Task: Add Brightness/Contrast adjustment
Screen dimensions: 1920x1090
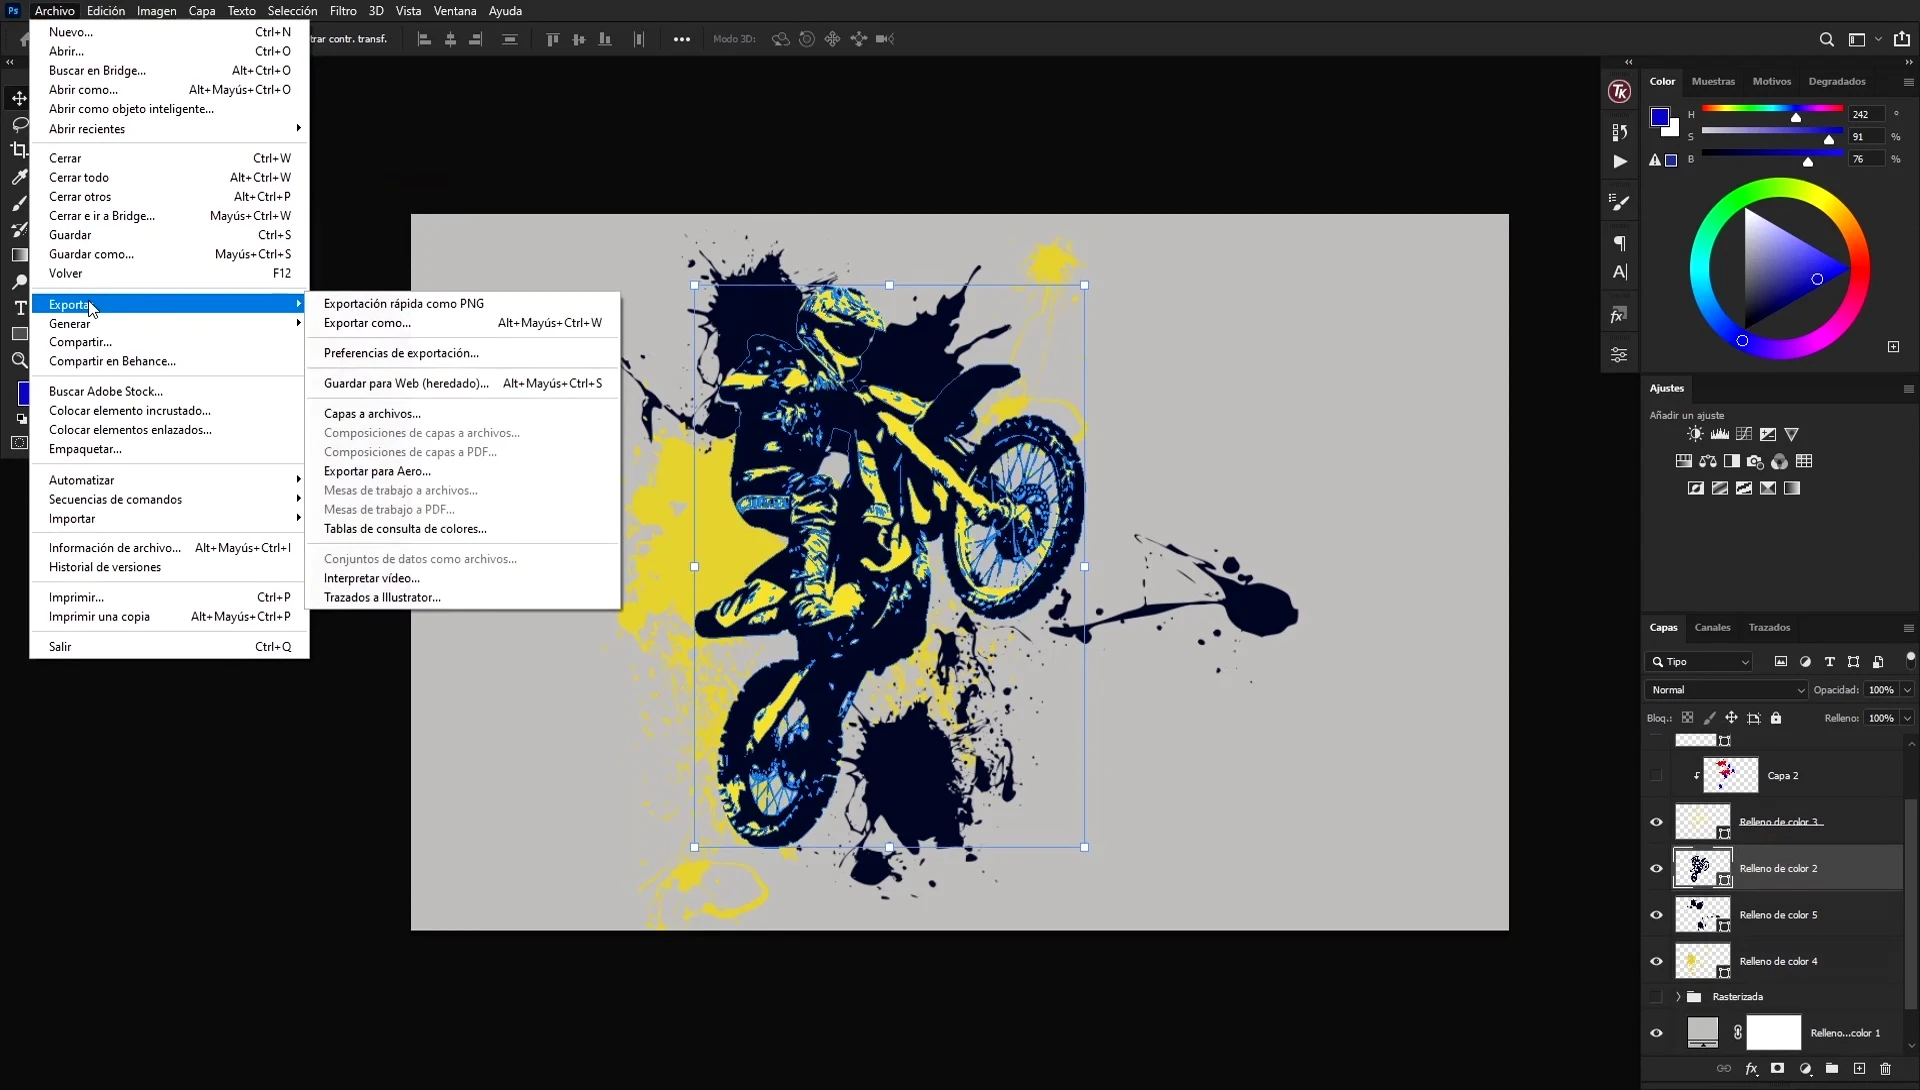Action: pos(1695,434)
